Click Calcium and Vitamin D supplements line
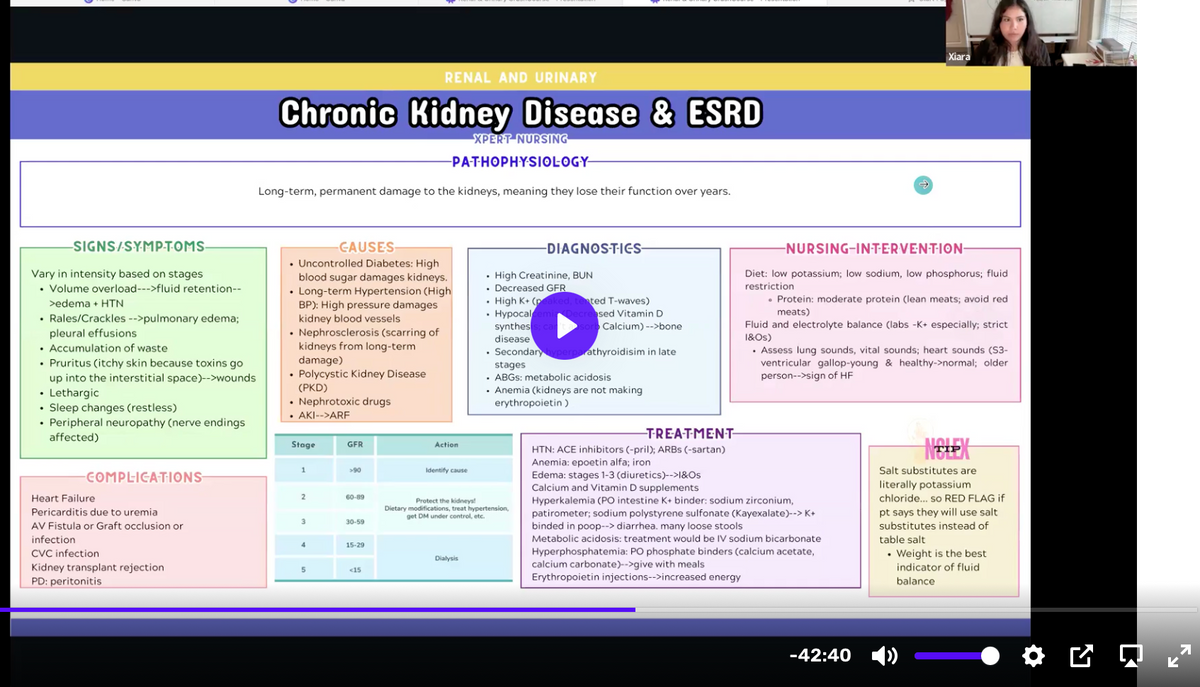 point(615,487)
